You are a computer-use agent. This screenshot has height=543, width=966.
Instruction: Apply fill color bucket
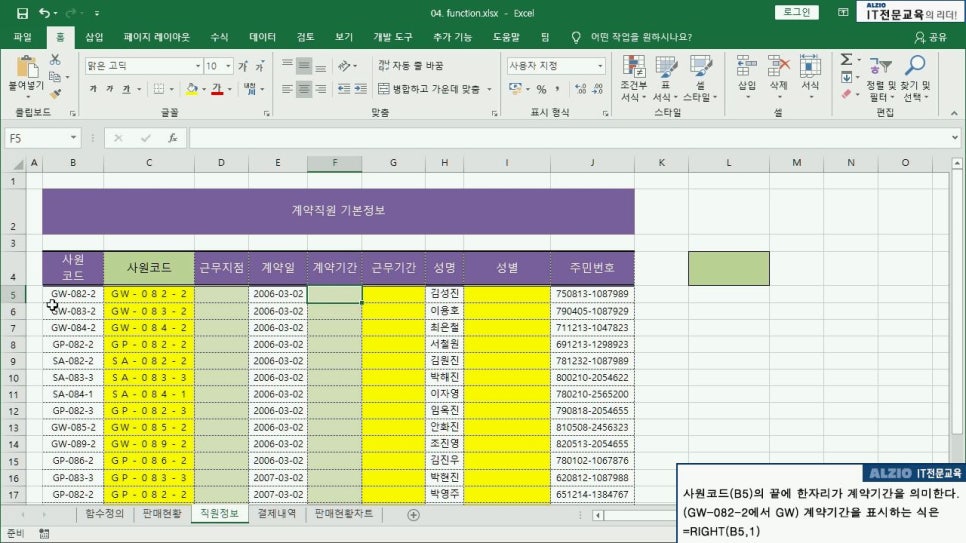(192, 89)
